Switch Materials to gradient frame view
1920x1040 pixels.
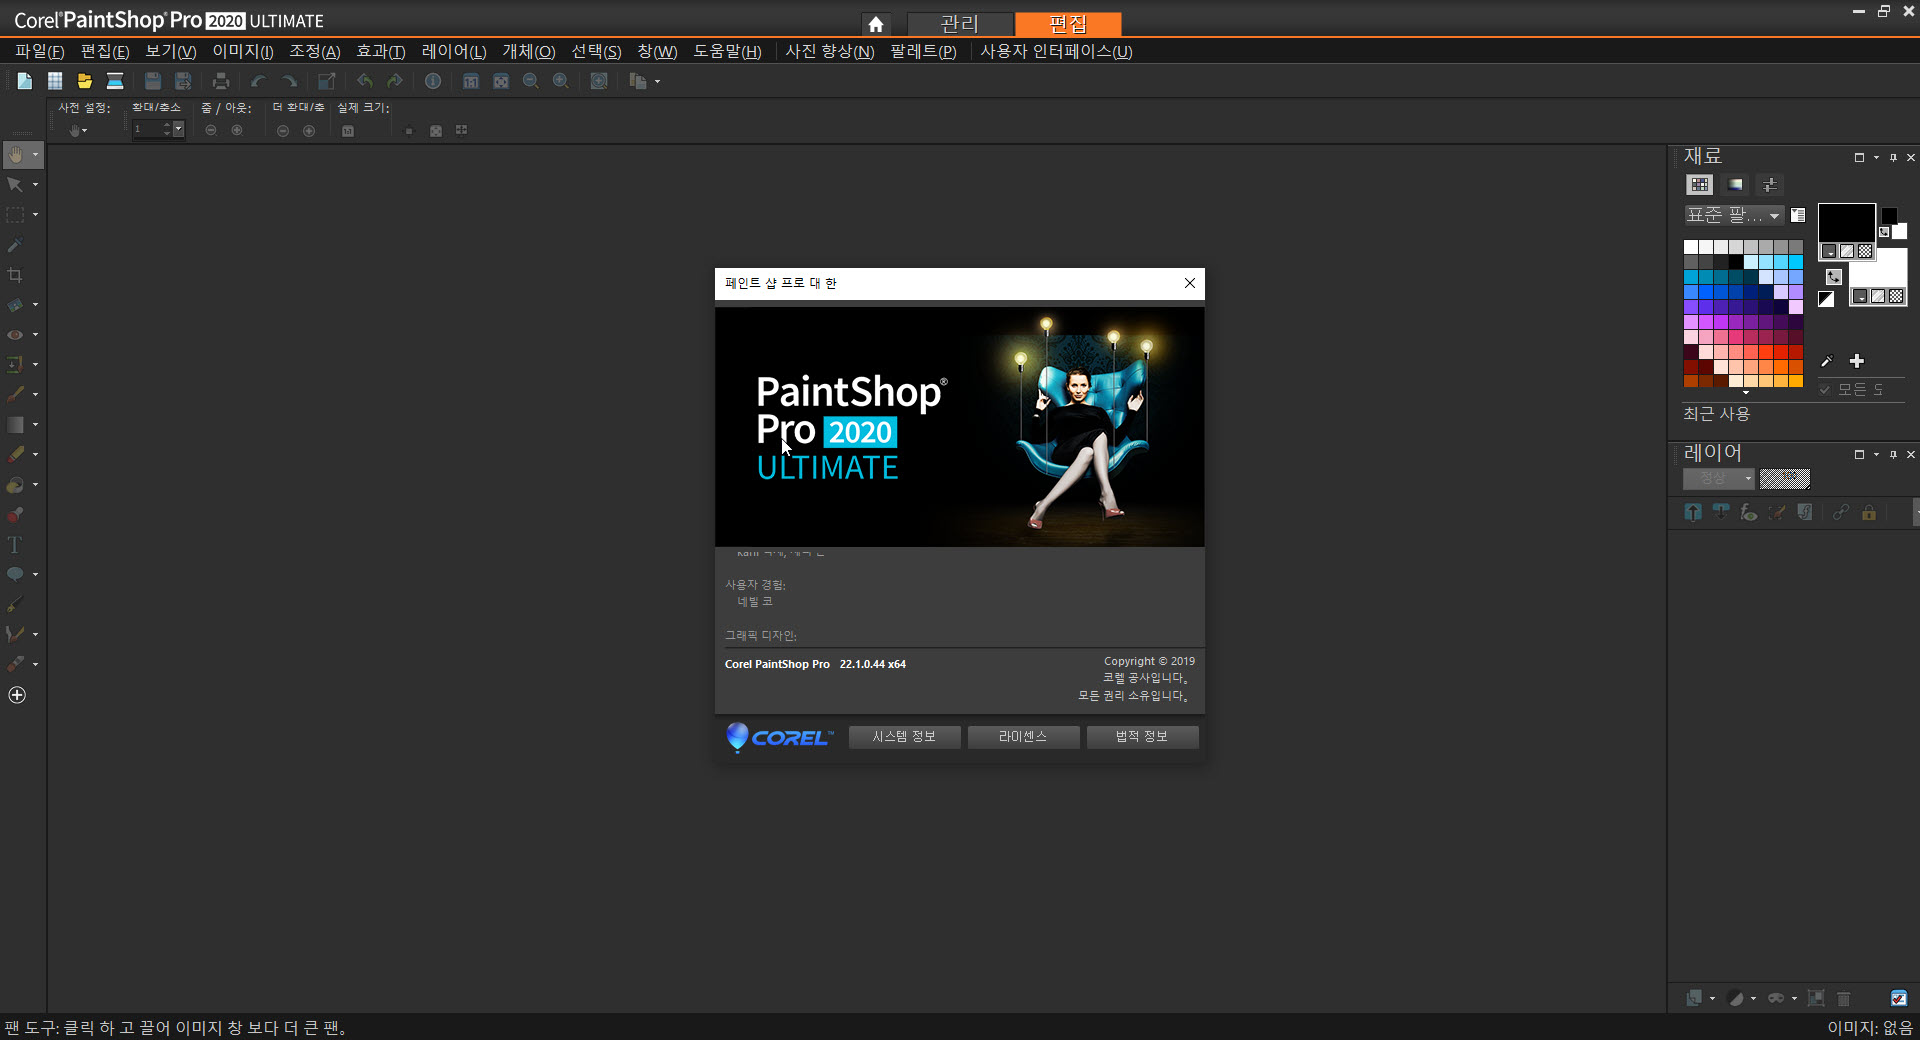pyautogui.click(x=1735, y=185)
